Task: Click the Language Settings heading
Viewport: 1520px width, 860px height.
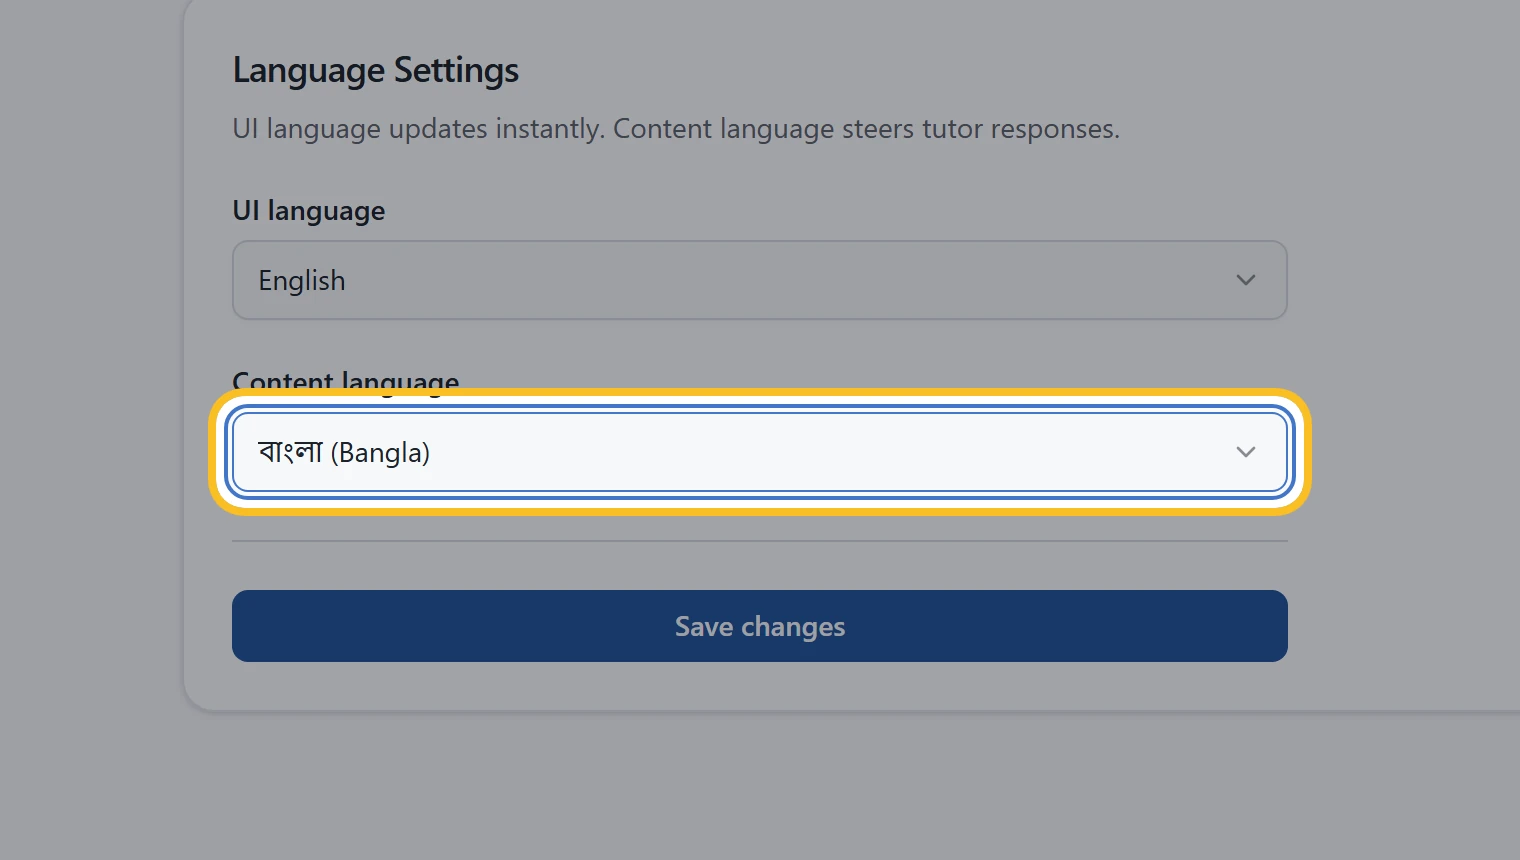Action: (x=376, y=70)
